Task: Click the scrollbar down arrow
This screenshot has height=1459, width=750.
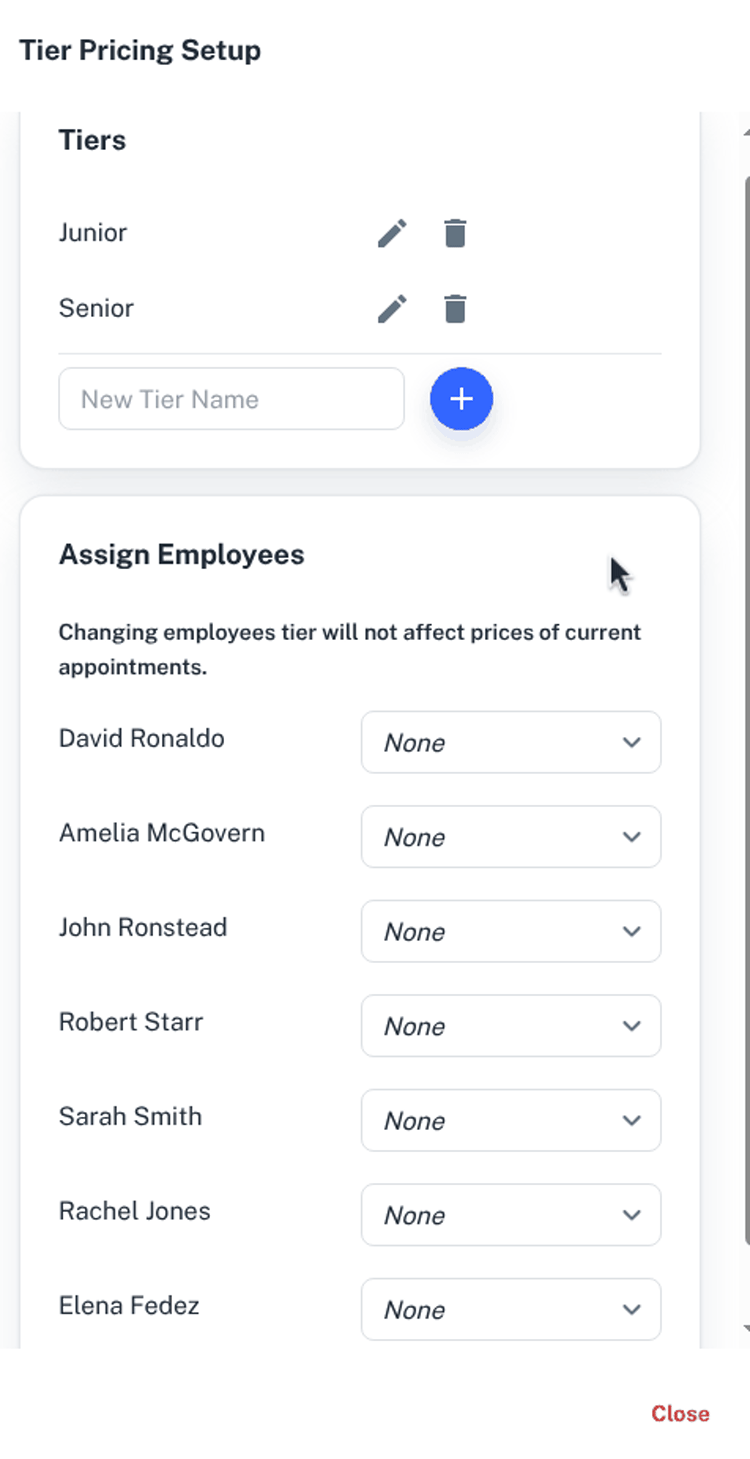Action: click(746, 1328)
